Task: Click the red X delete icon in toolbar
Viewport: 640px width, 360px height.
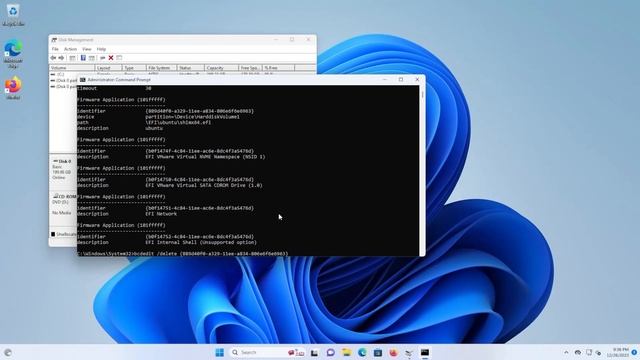Action: tap(111, 58)
